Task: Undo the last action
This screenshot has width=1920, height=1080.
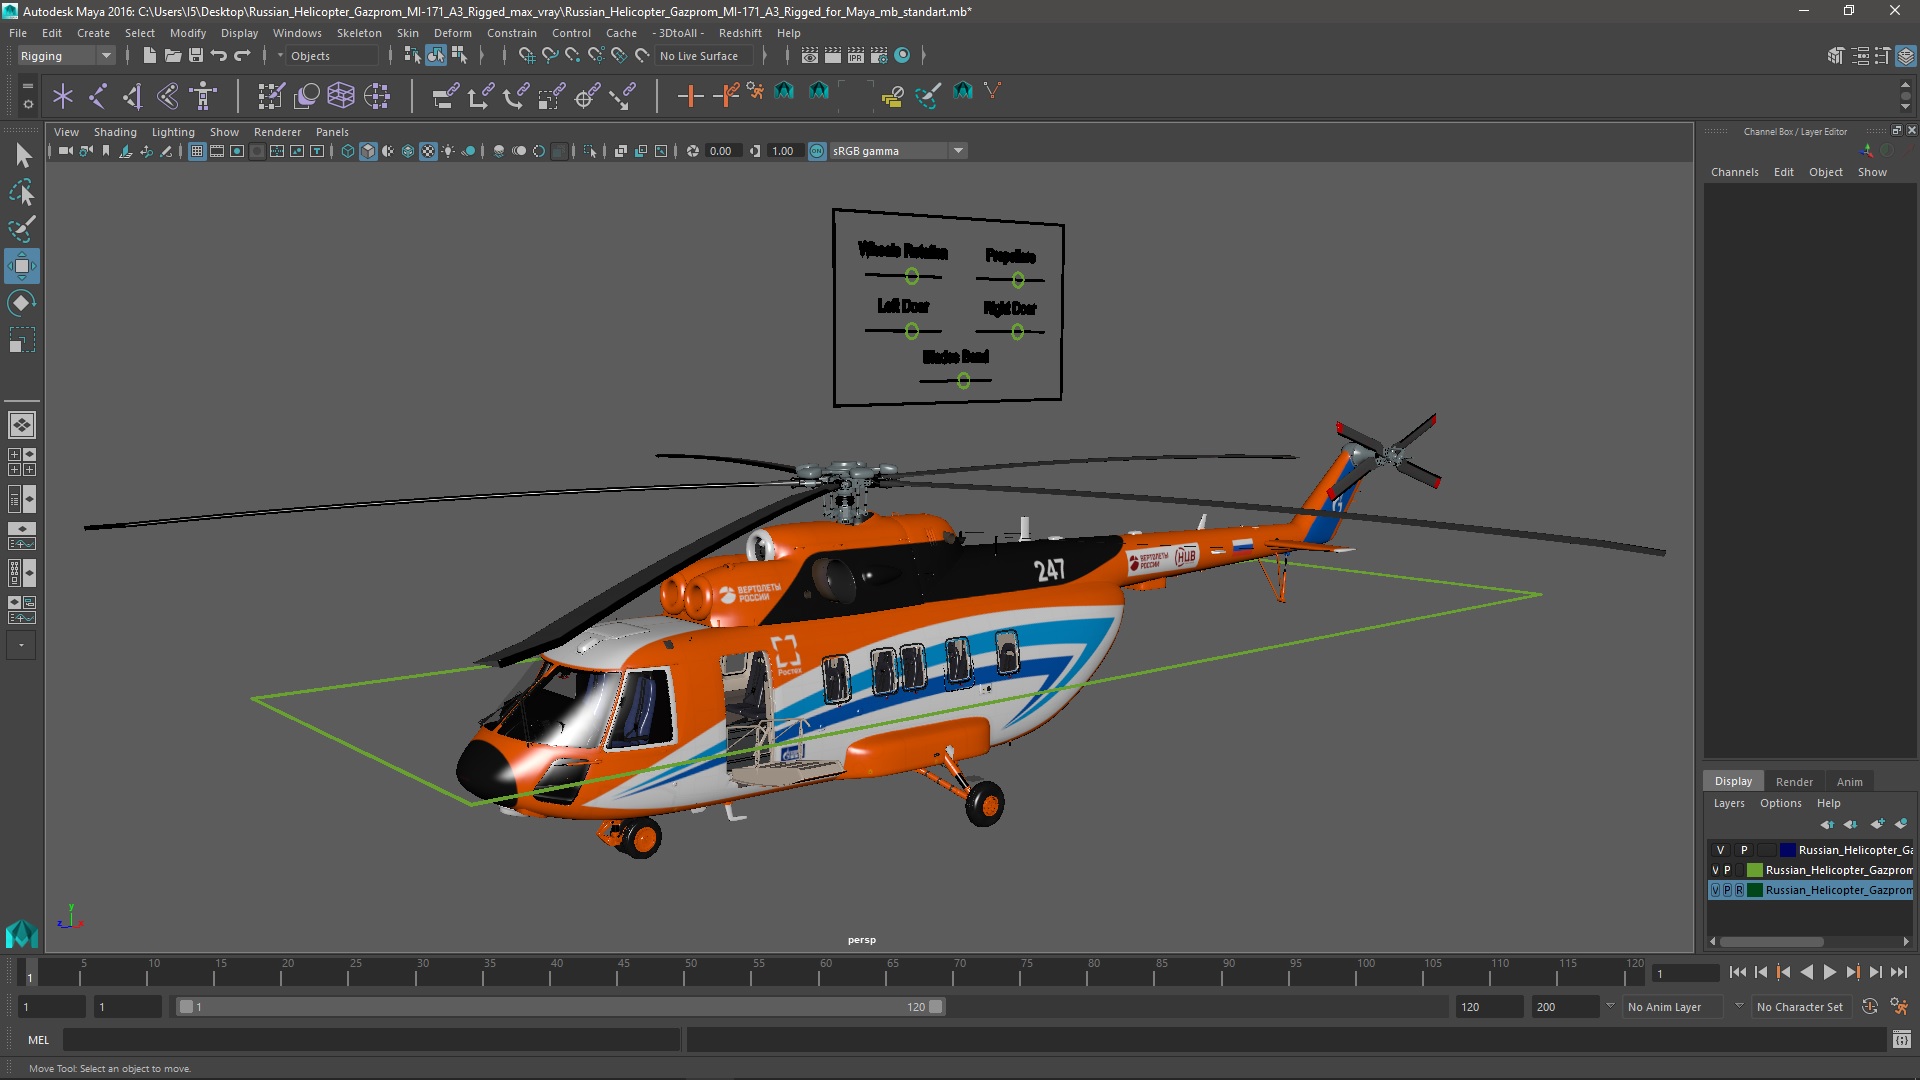Action: [x=218, y=55]
